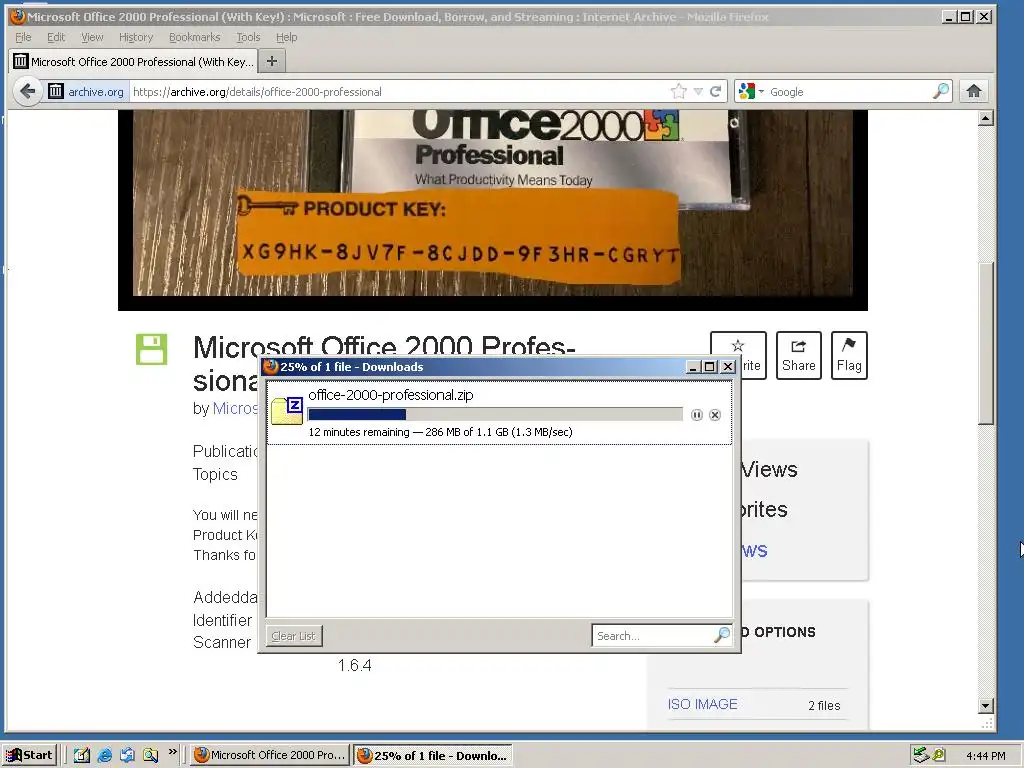Open the Bookmarks menu
The height and width of the screenshot is (768, 1024).
[x=195, y=37]
